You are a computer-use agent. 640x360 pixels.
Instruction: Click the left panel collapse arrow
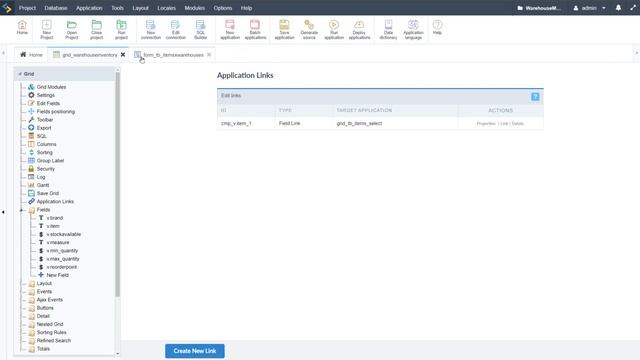3,212
